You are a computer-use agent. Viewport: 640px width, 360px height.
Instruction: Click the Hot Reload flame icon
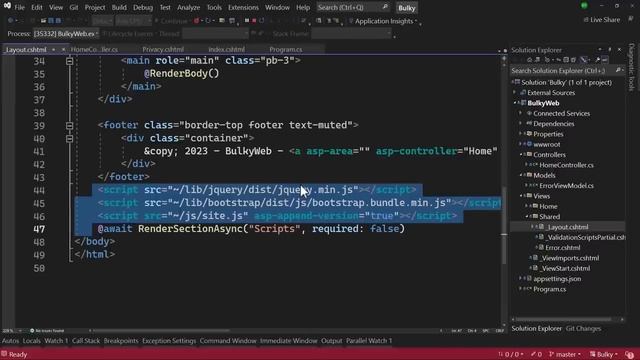pyautogui.click(x=196, y=20)
